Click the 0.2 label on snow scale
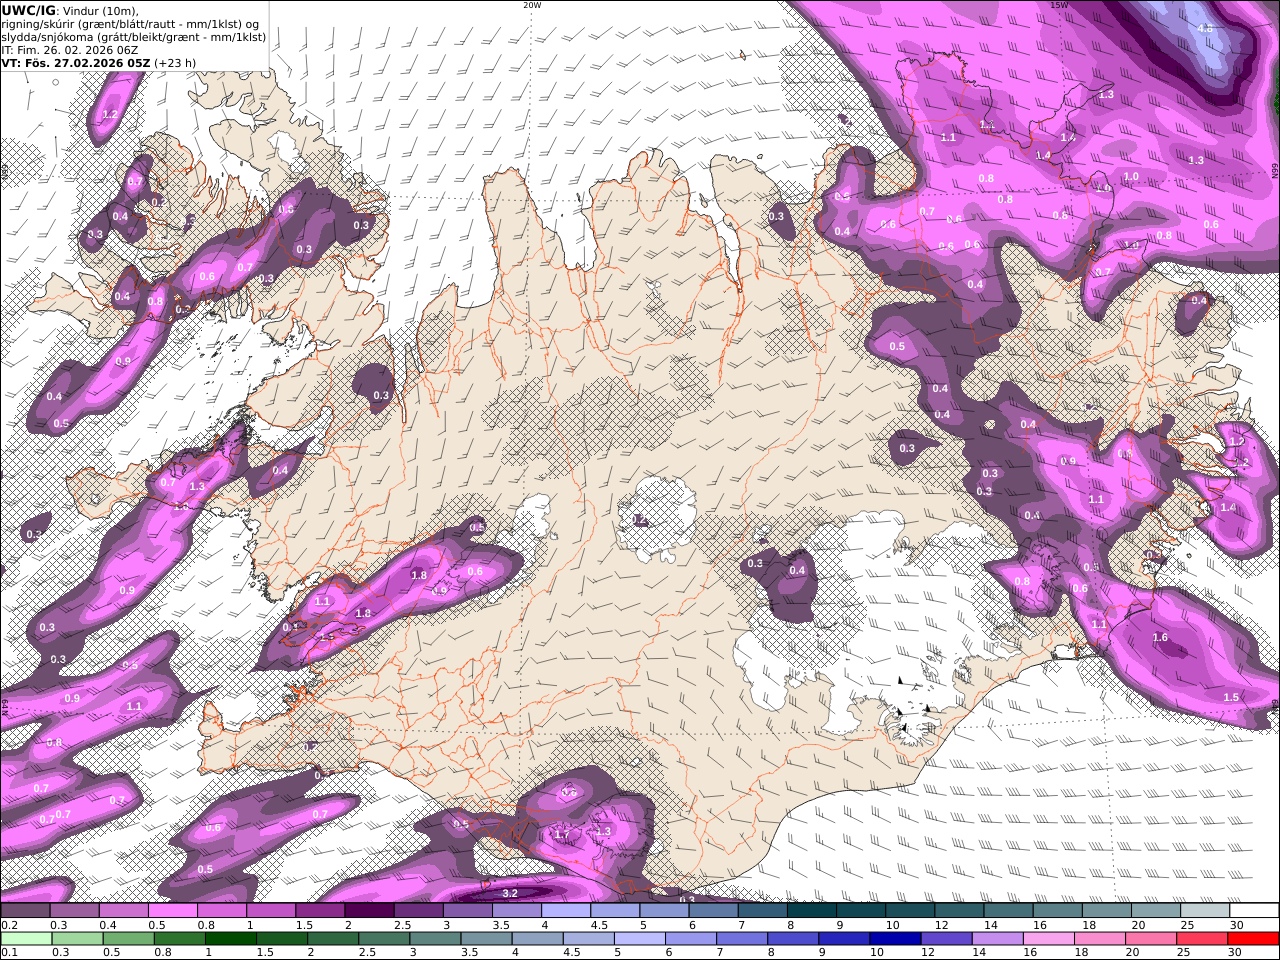 coord(8,925)
